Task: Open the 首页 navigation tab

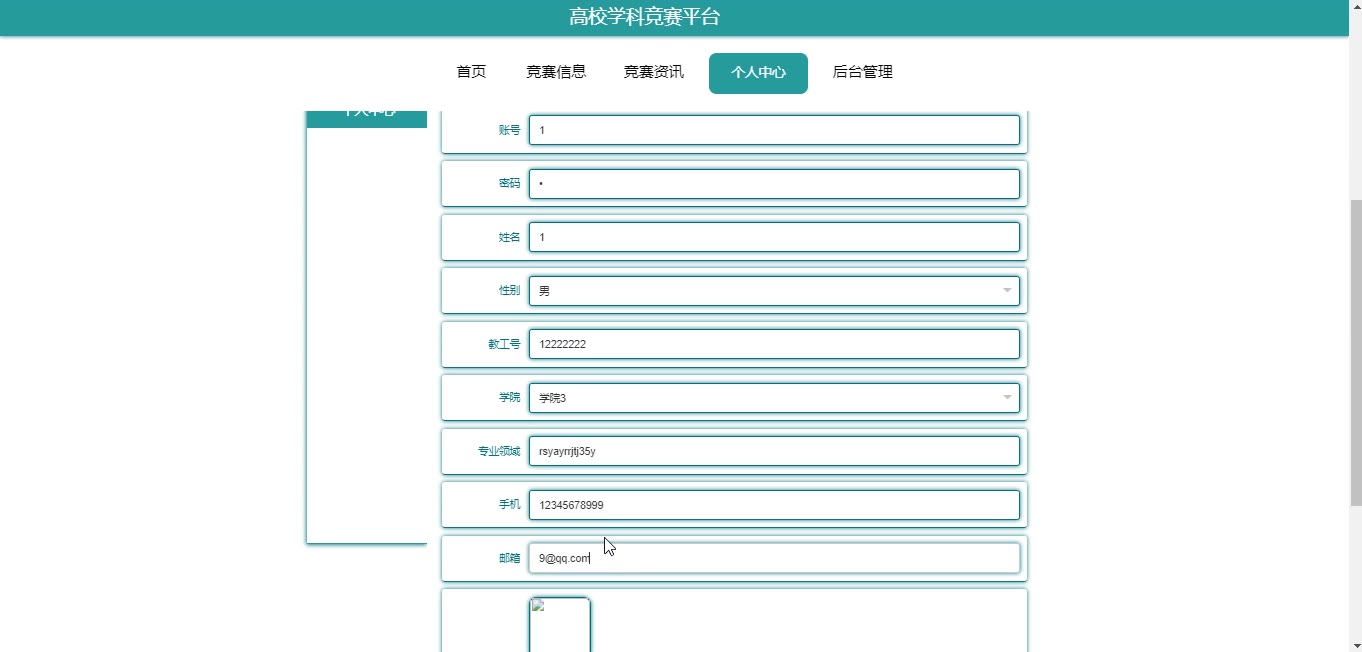Action: tap(471, 72)
